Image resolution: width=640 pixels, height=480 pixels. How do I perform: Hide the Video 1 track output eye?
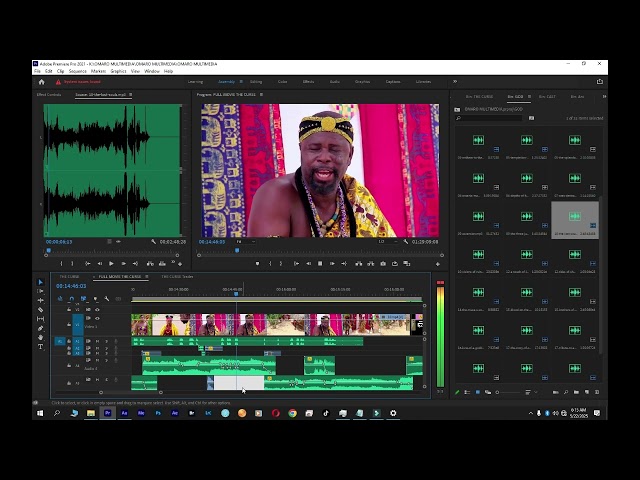97,318
